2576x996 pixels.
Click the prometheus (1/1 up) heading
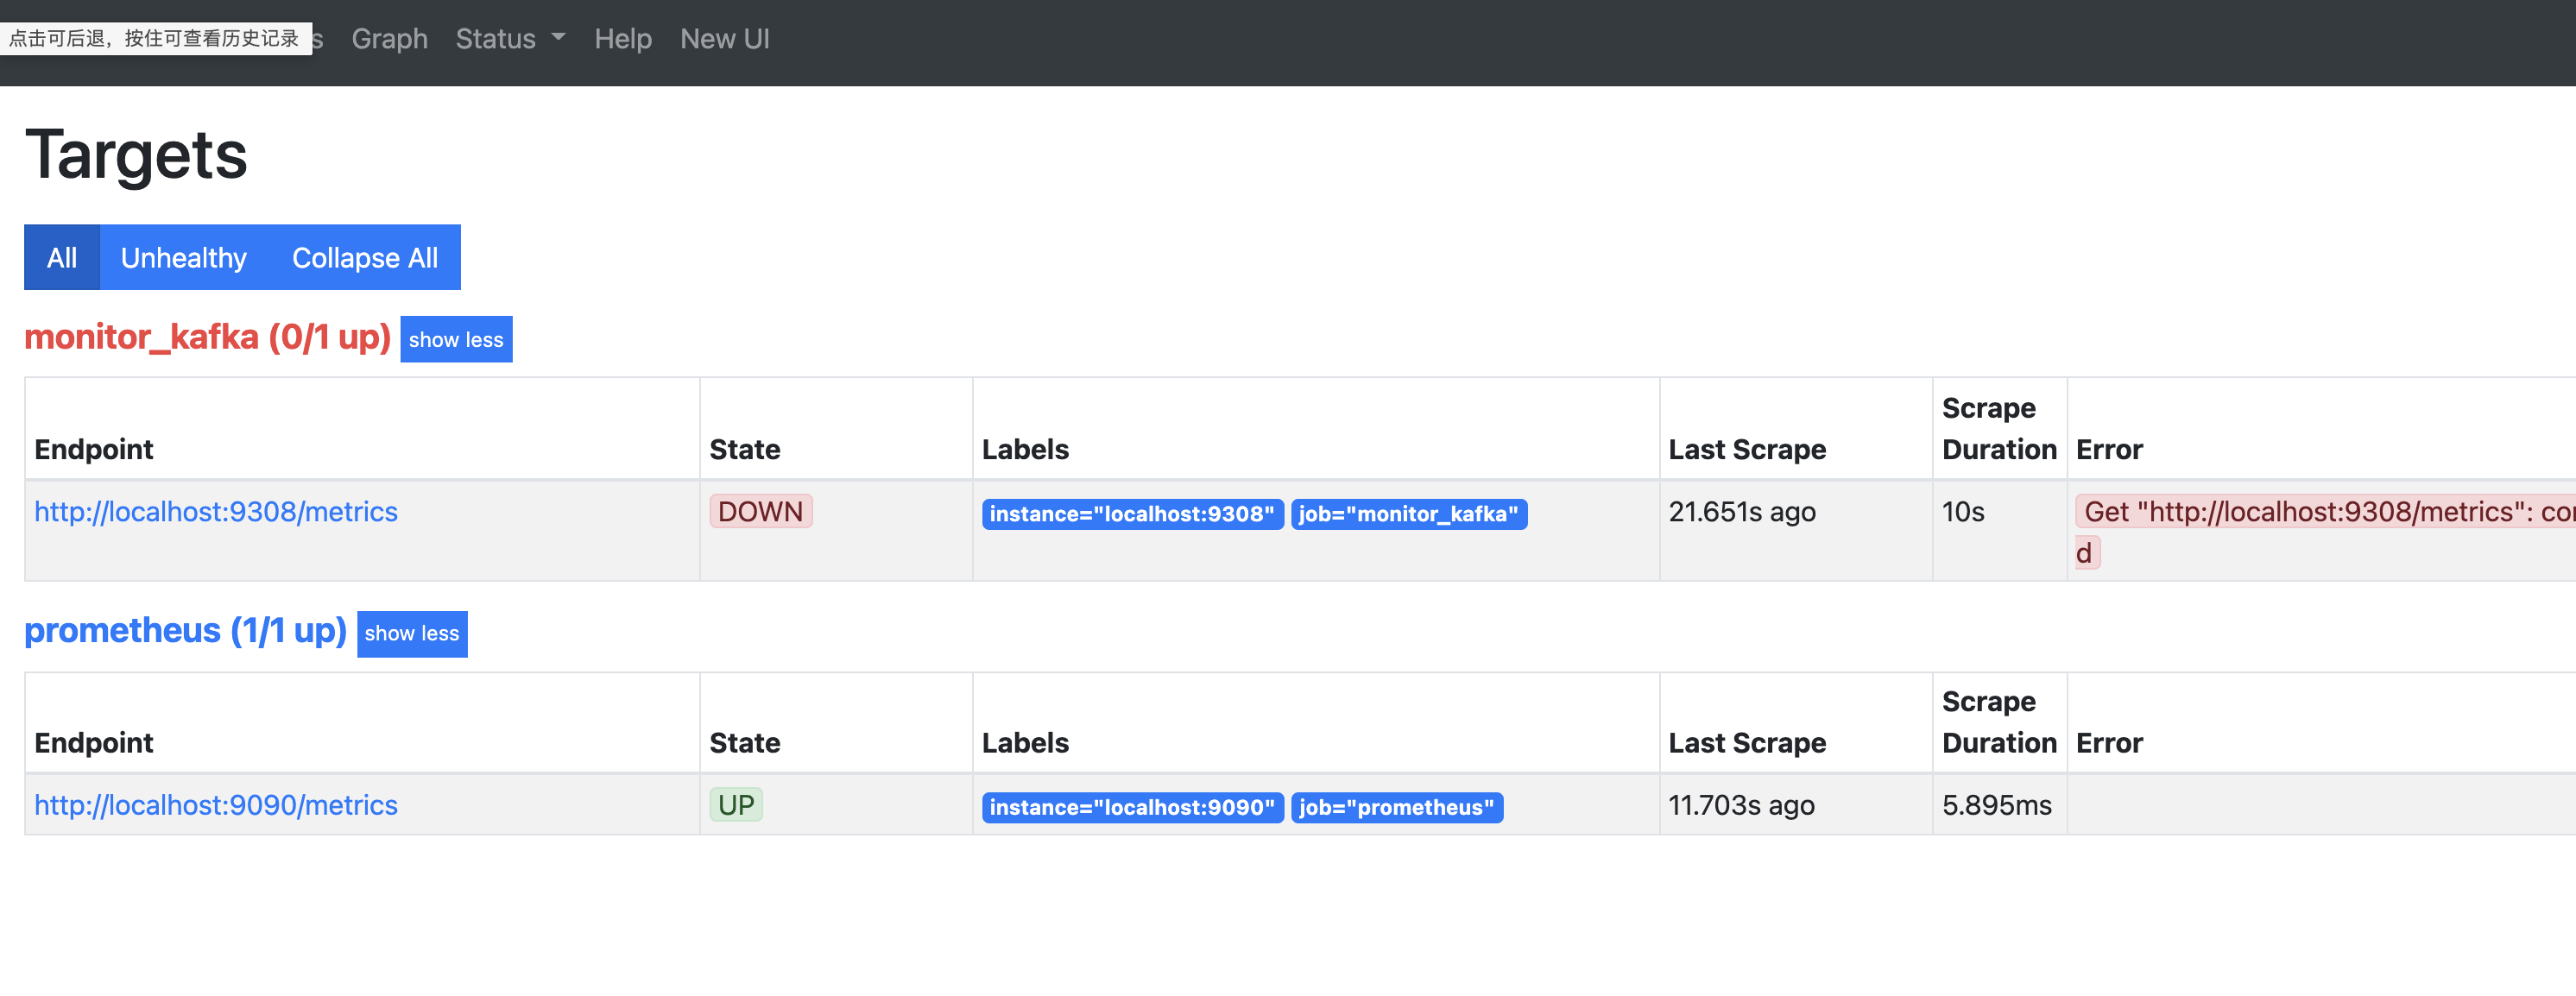[185, 631]
